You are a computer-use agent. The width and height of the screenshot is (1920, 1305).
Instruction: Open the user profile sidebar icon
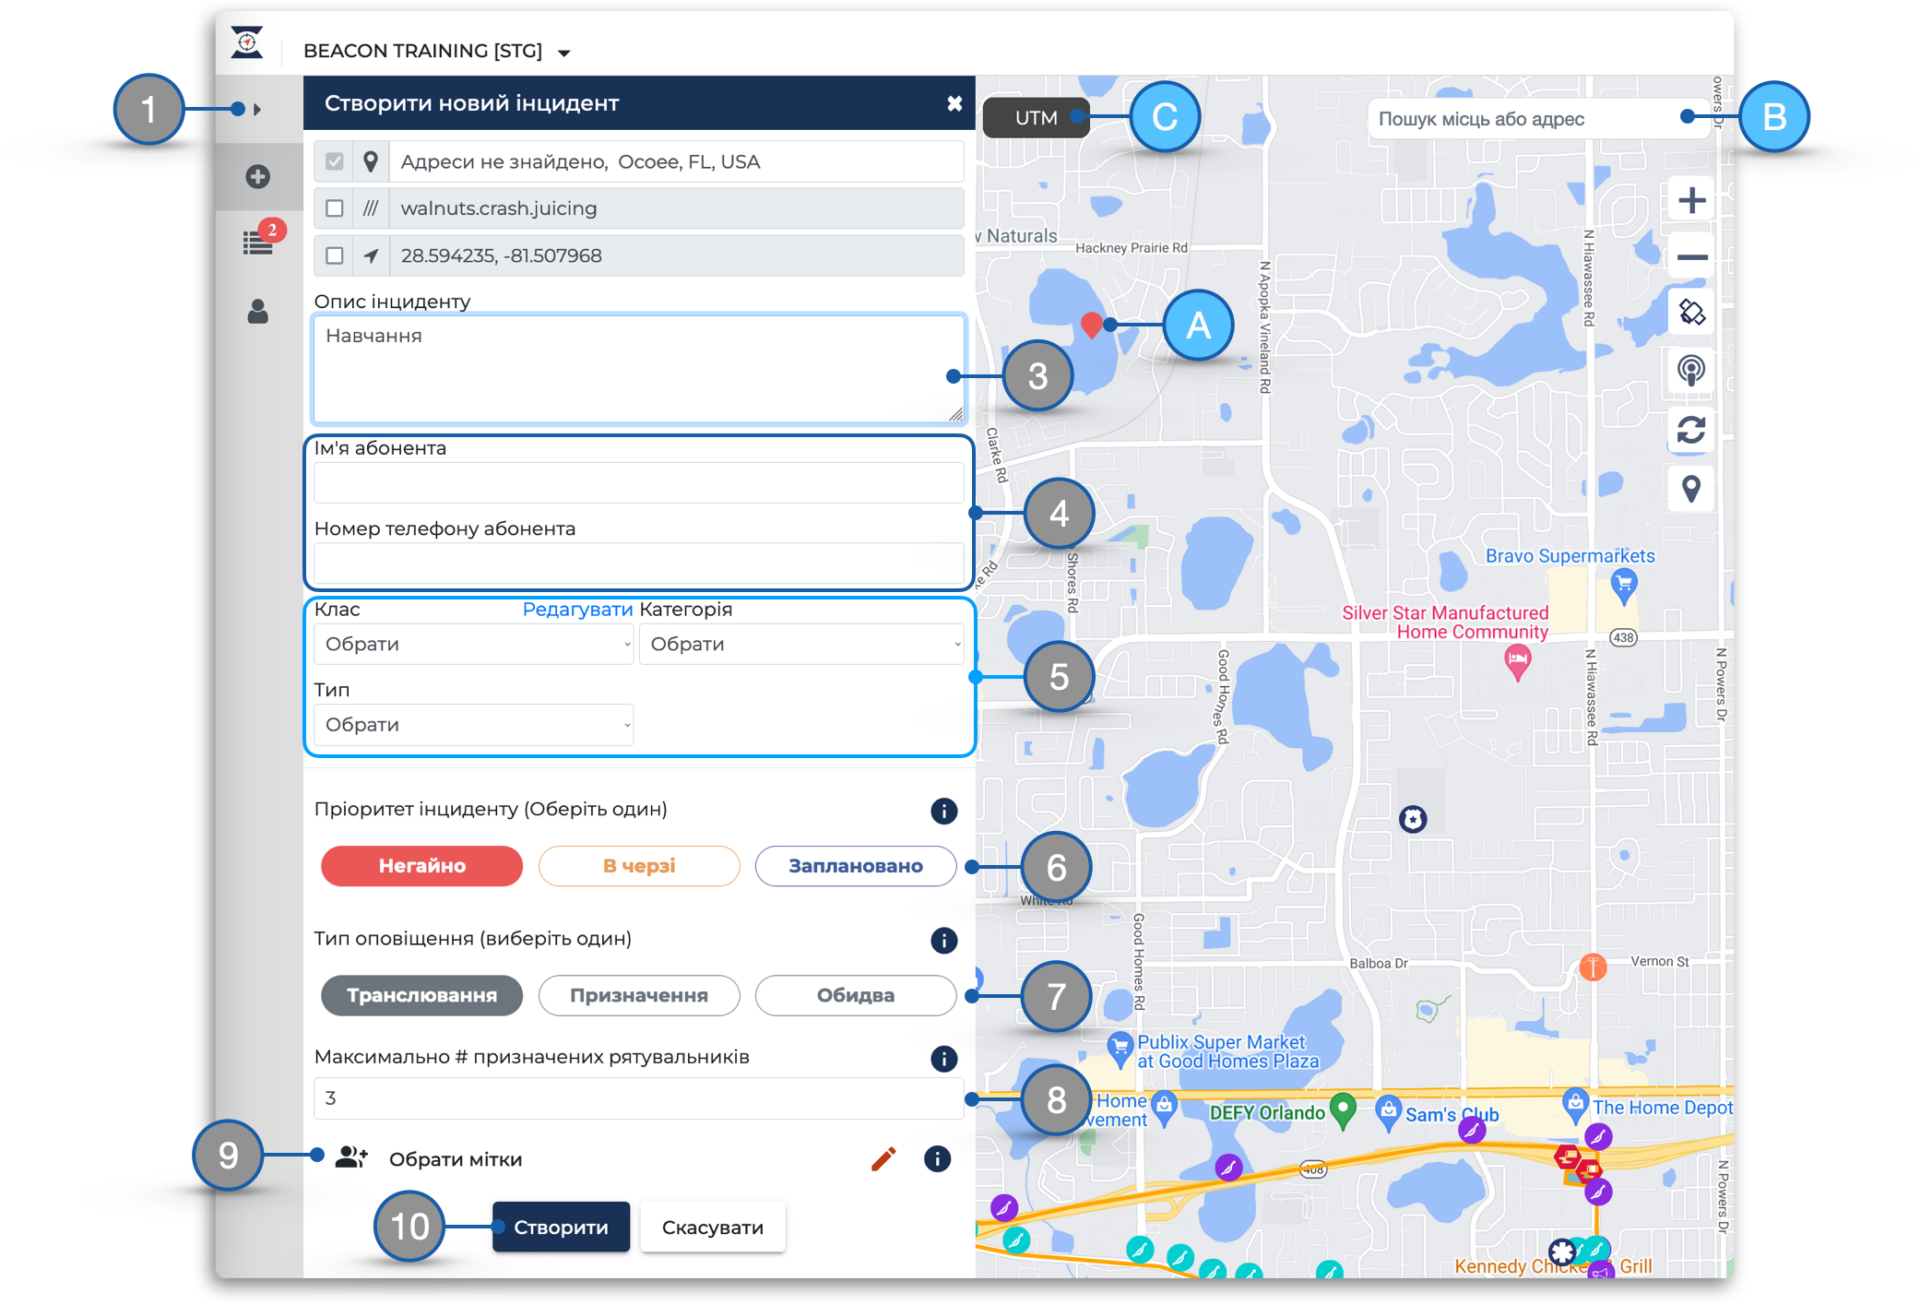tap(258, 311)
